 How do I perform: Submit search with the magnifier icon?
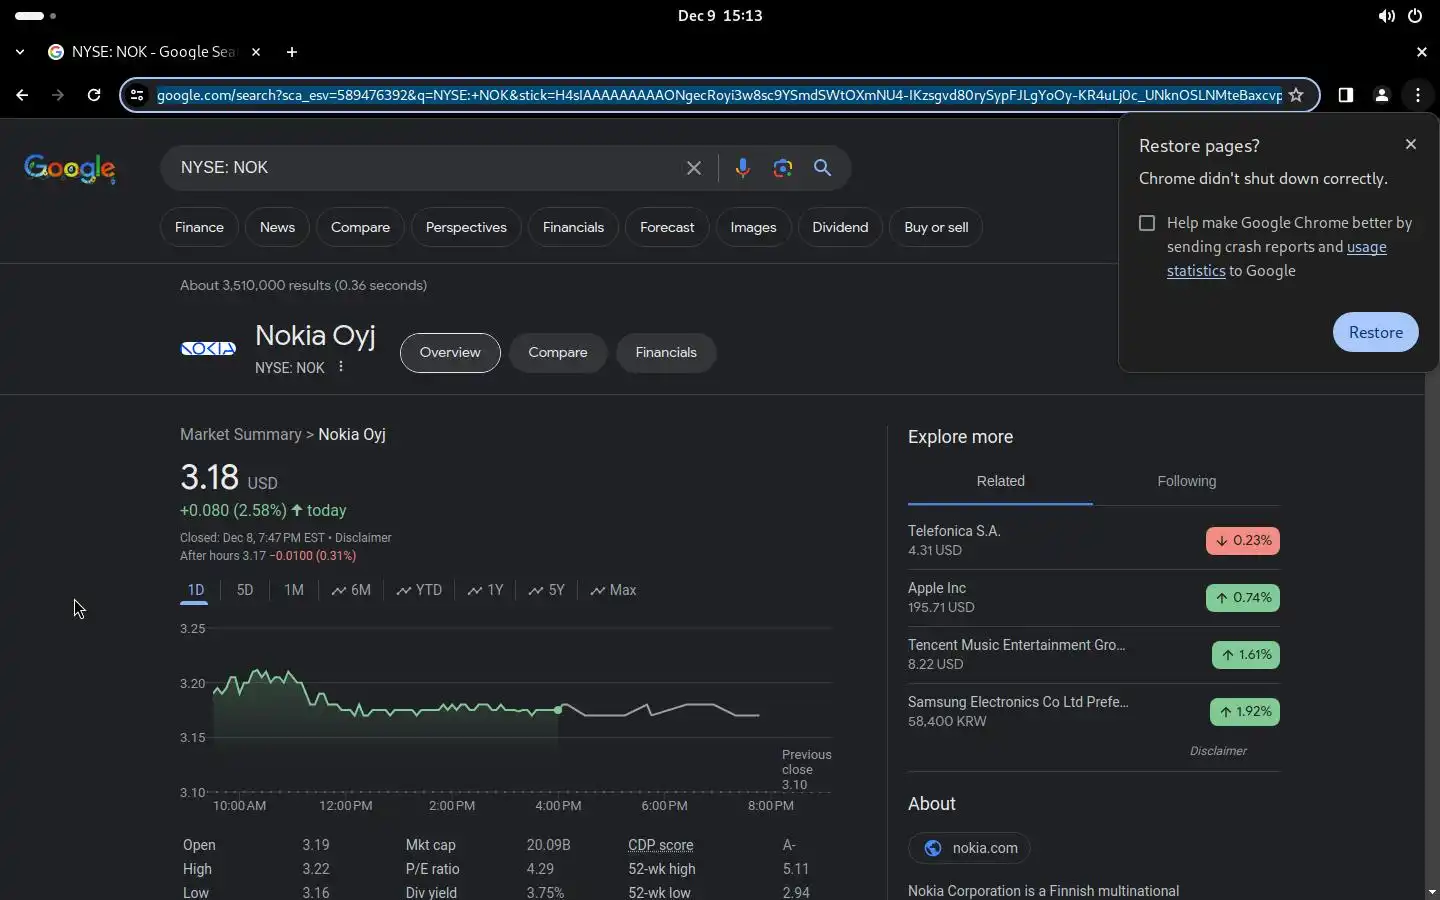pyautogui.click(x=822, y=168)
